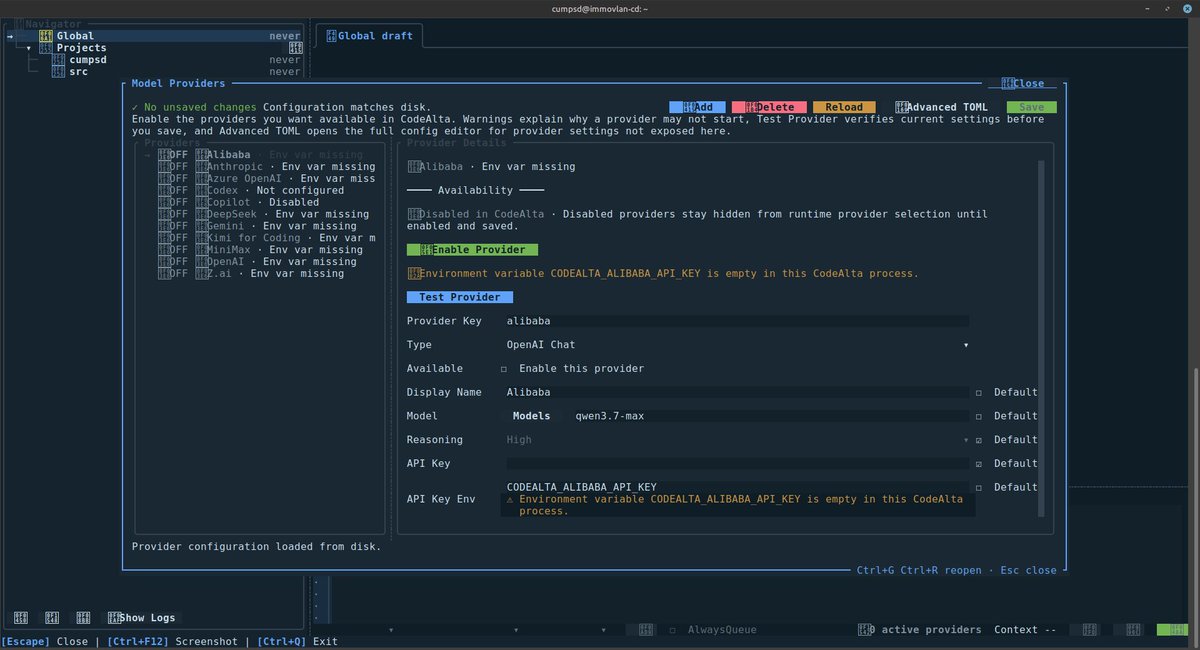This screenshot has height=650, width=1200.
Task: Click API Key Env field CODEALTA_ALIBABA_API_KEY
Action: point(737,487)
